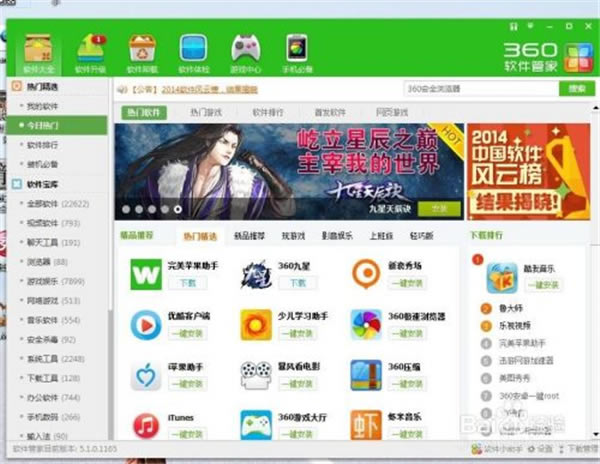This screenshot has width=600, height=464.
Task: Switch to the 首发软件 tab
Action: tap(330, 112)
